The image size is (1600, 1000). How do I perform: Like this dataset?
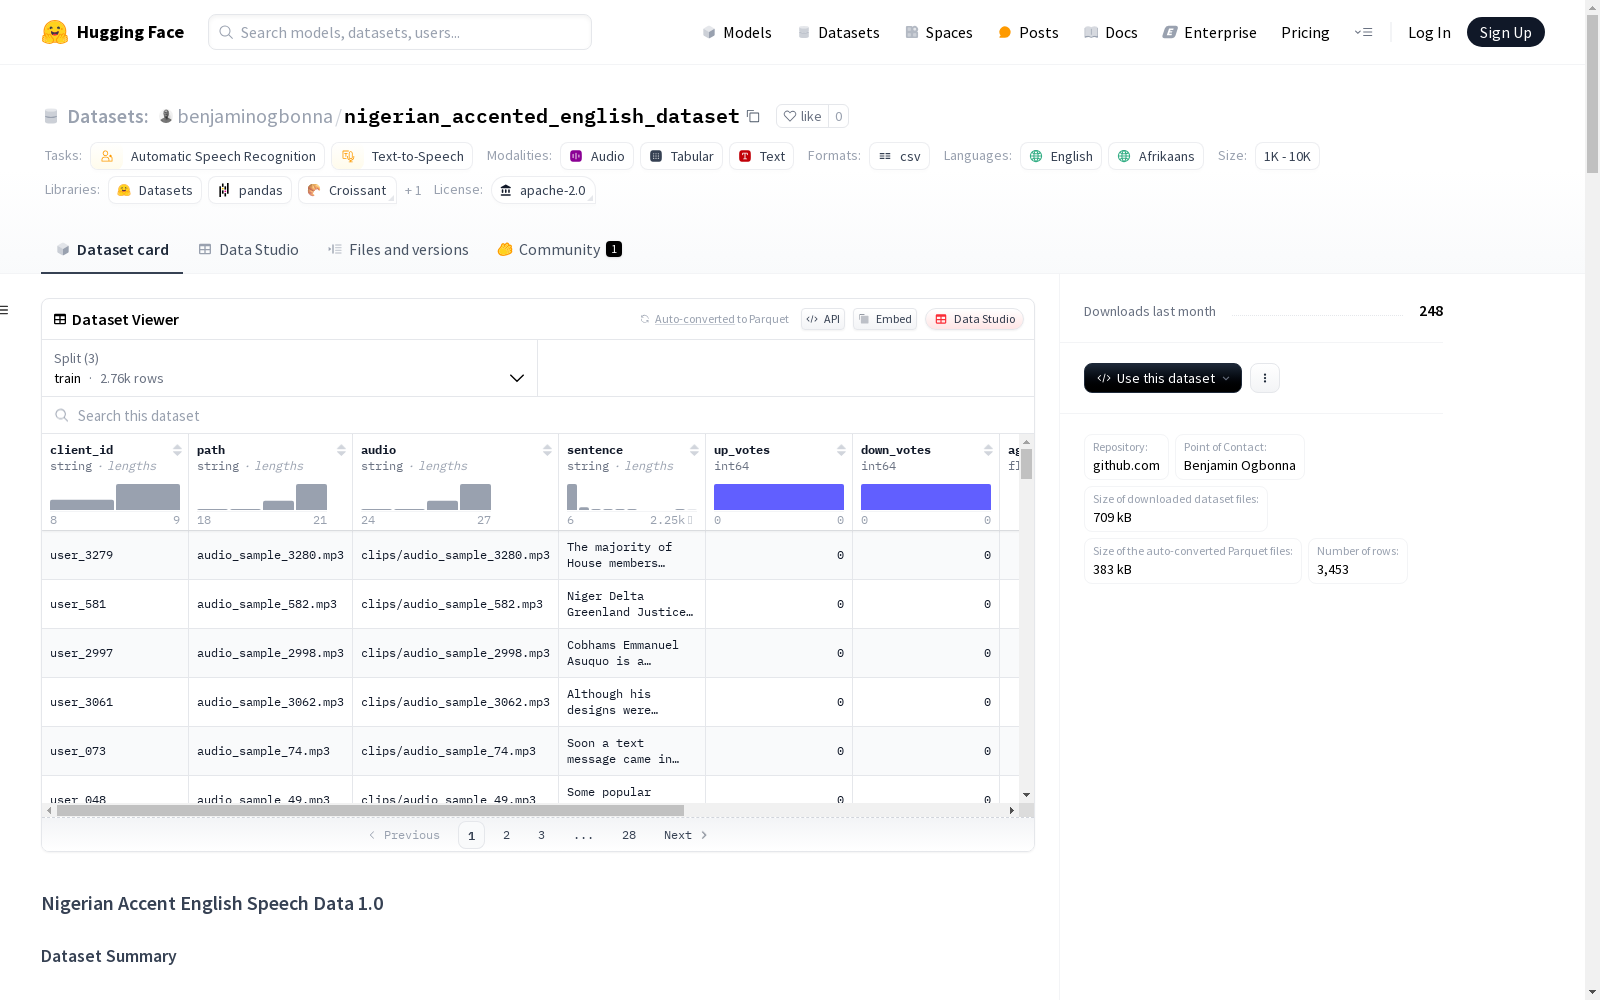[802, 116]
